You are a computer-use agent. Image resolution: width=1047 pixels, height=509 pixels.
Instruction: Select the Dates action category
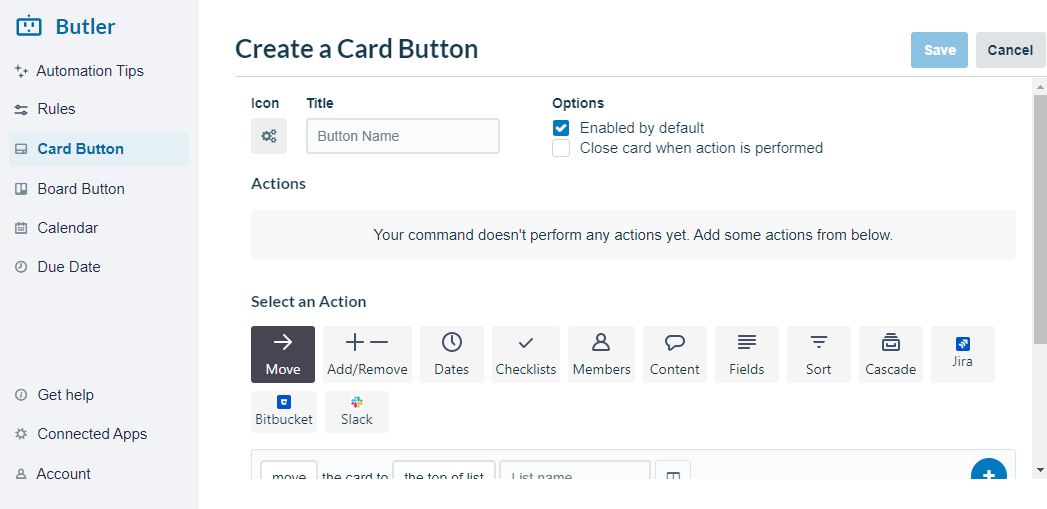coord(452,354)
